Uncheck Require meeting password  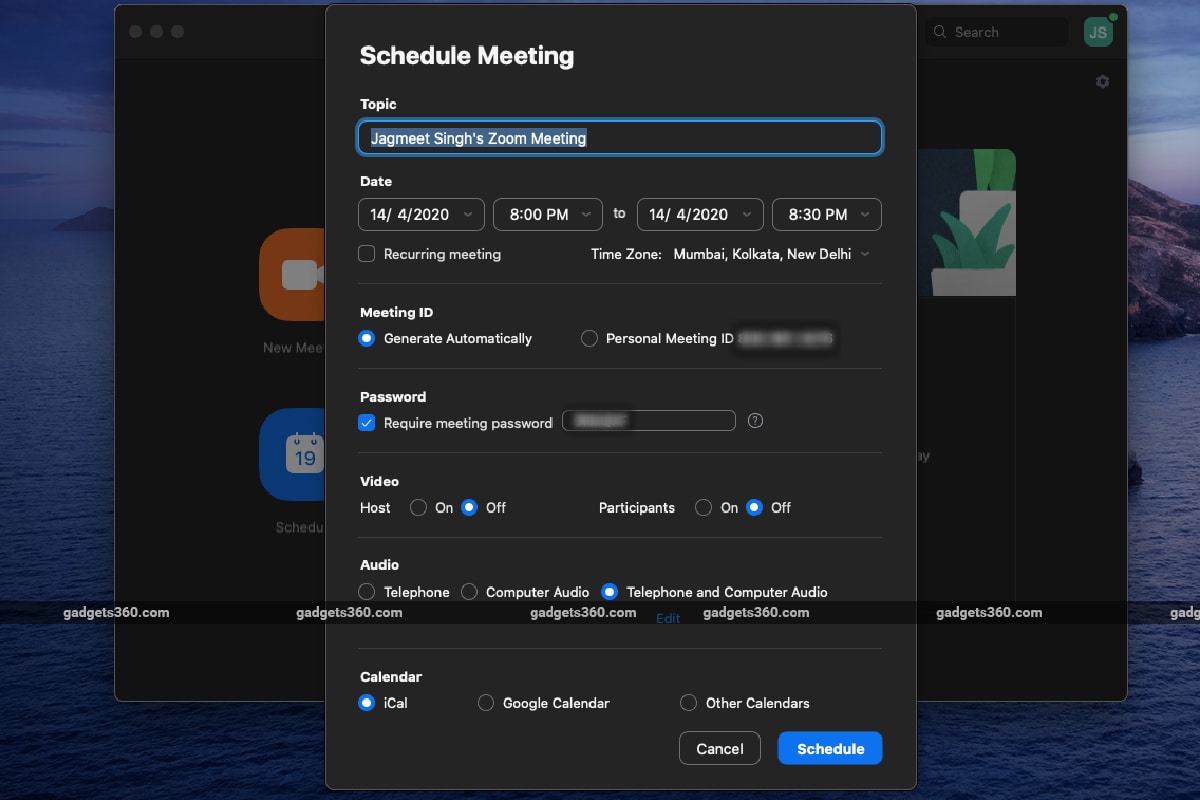(x=367, y=422)
